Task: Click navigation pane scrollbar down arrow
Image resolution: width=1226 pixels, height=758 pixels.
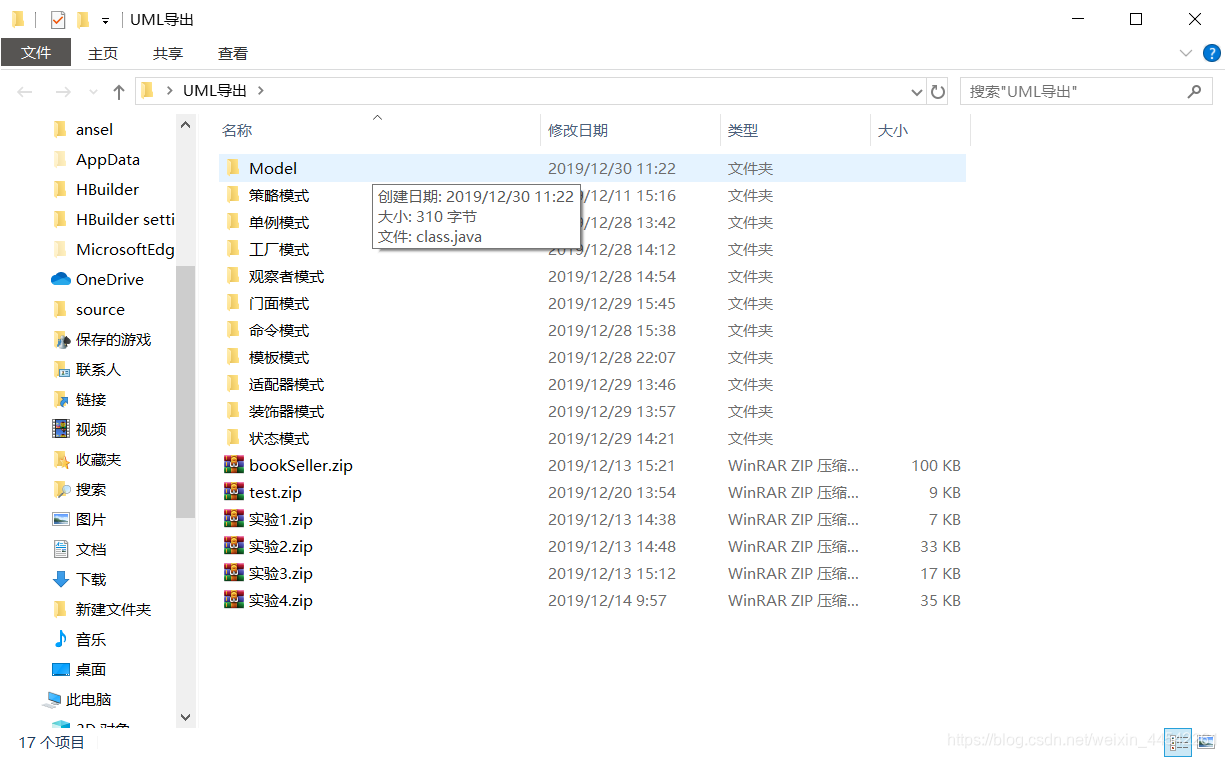Action: tap(185, 717)
